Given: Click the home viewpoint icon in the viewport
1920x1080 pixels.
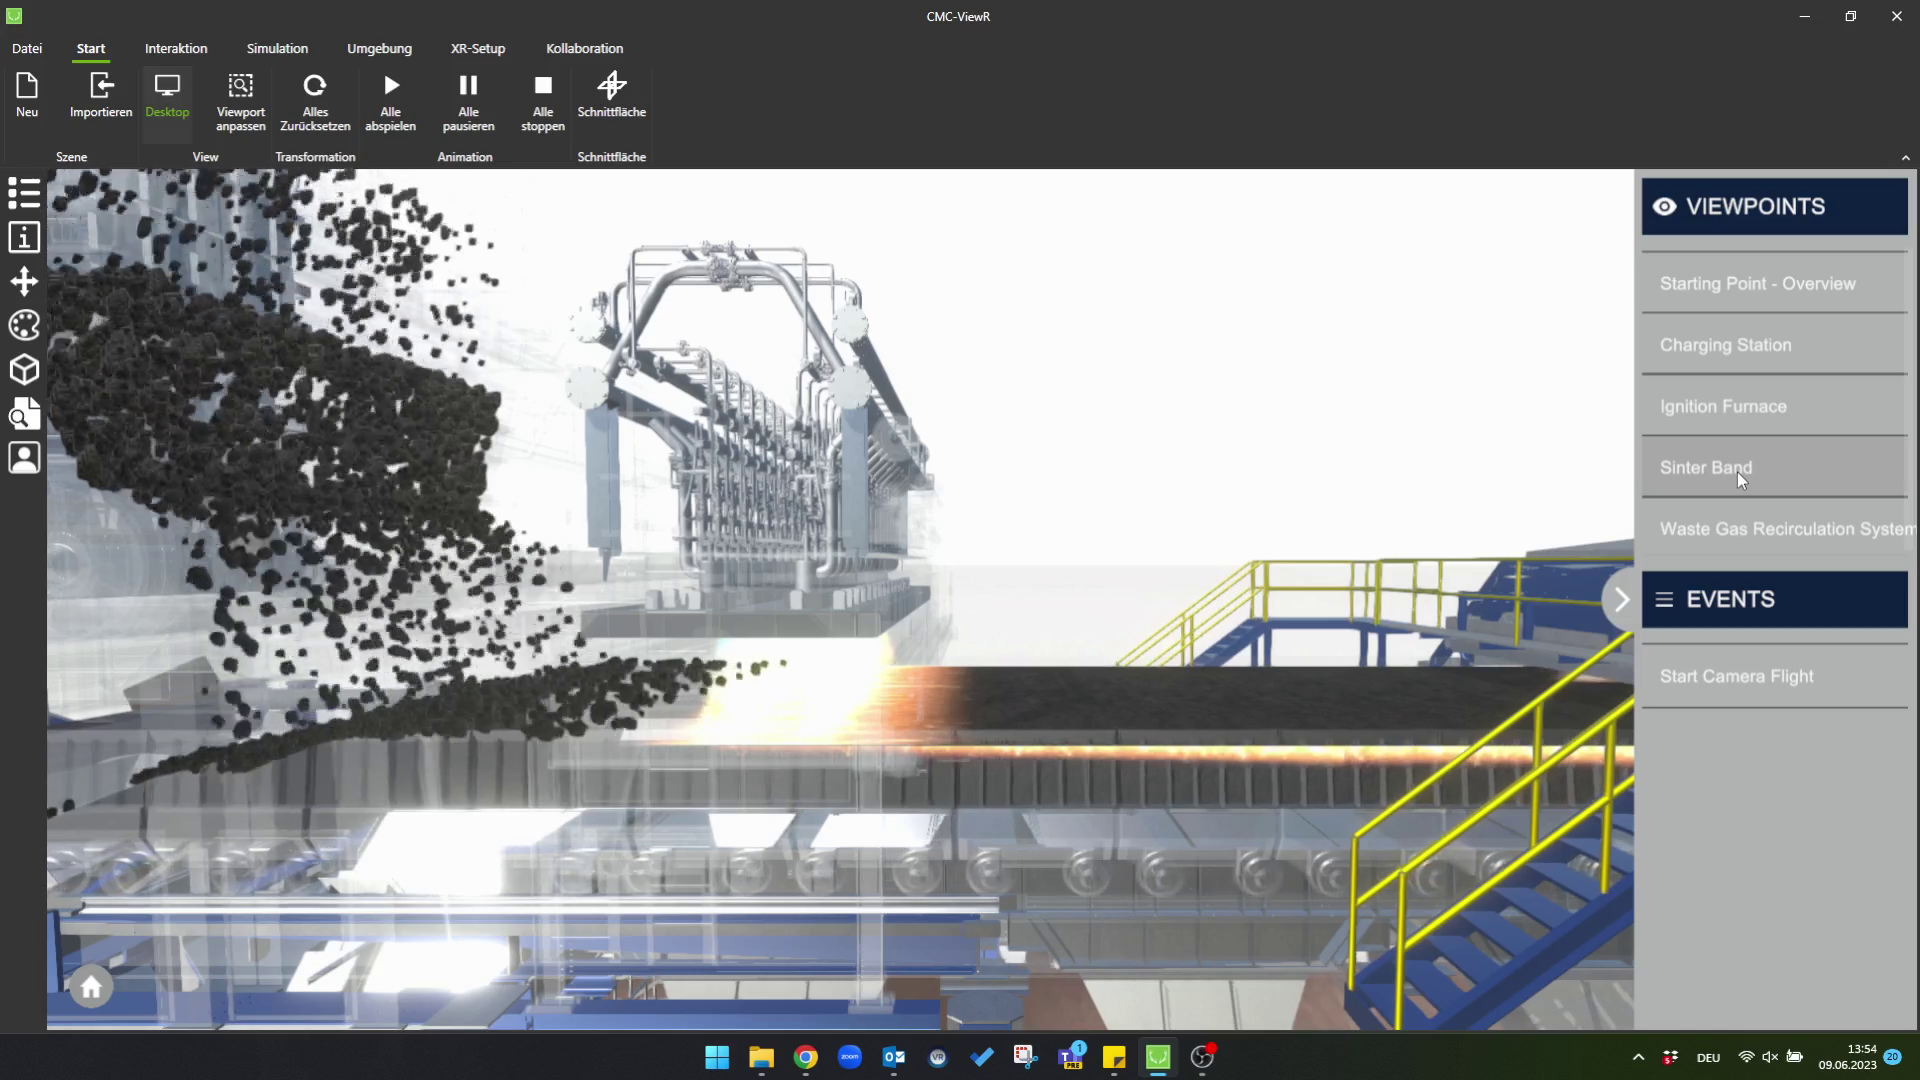Looking at the screenshot, I should [91, 986].
